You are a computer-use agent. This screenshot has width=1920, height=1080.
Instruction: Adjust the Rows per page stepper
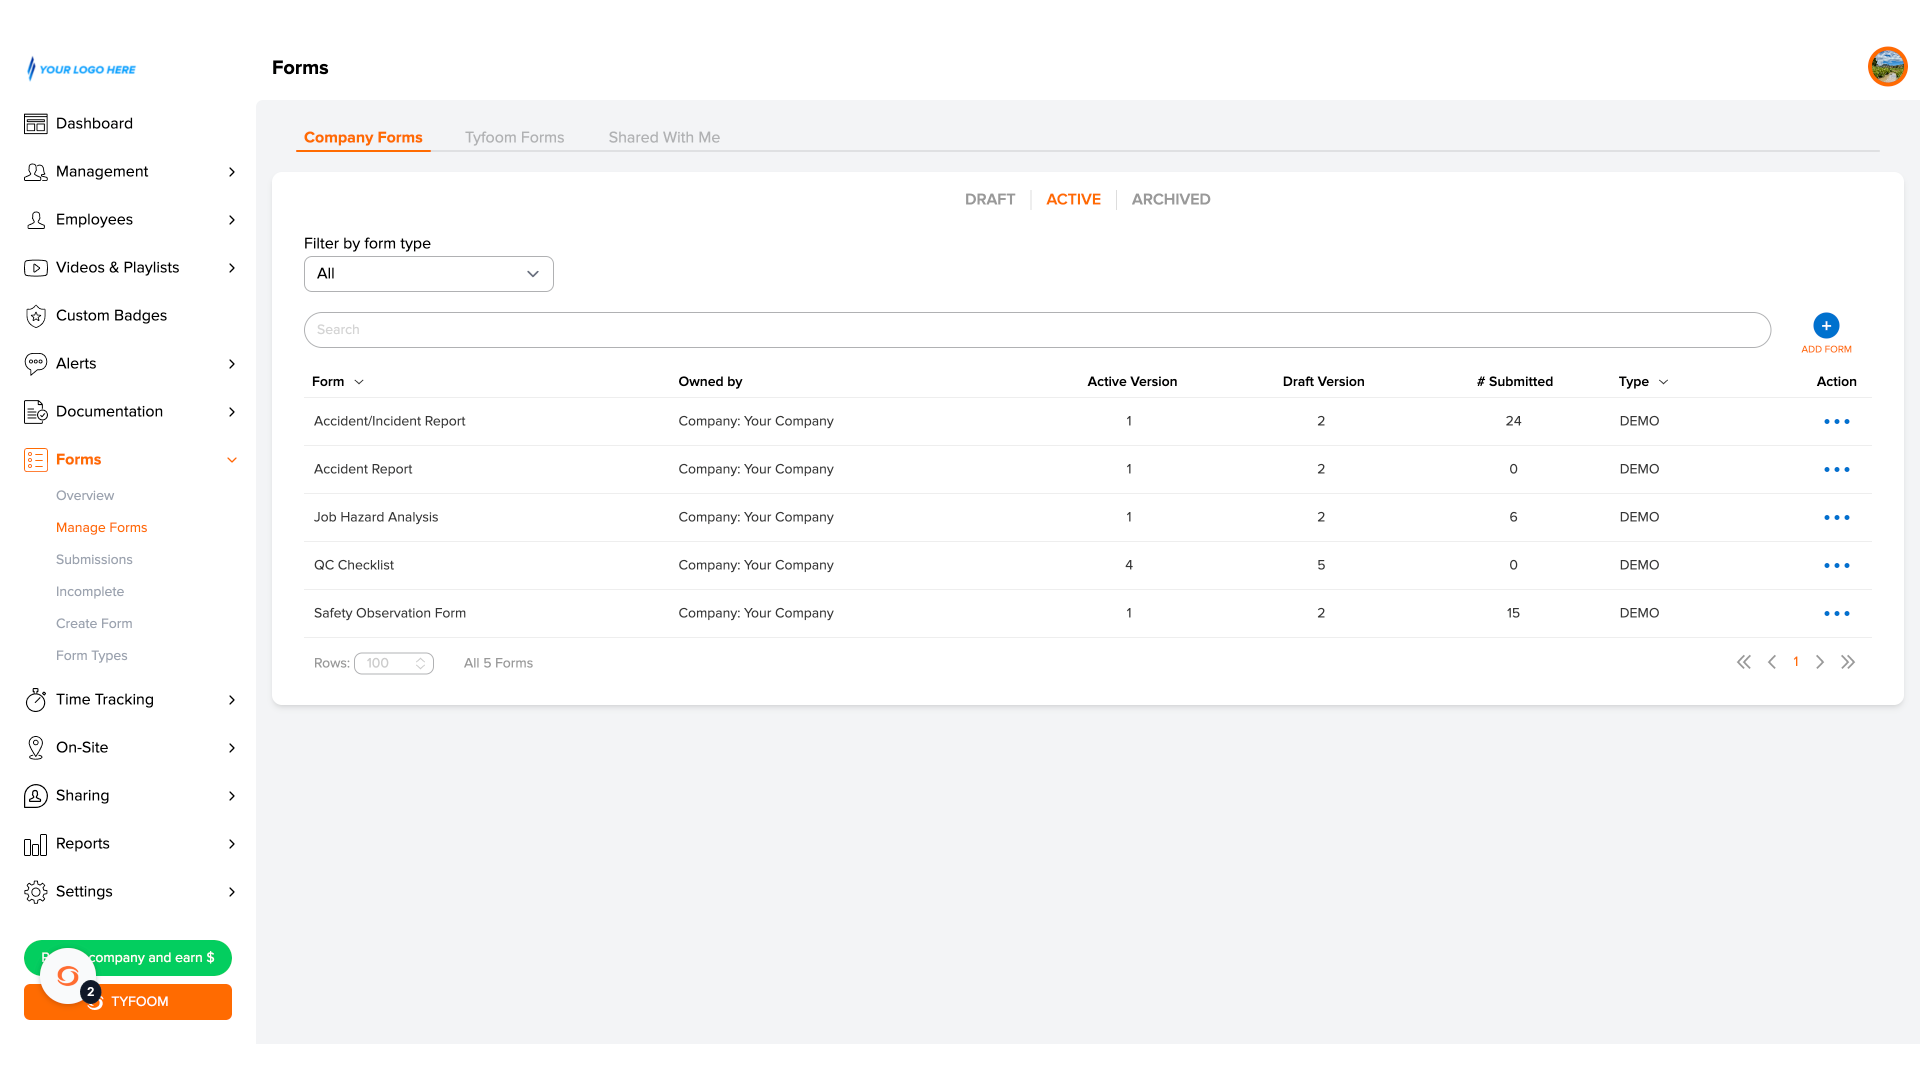pos(420,663)
